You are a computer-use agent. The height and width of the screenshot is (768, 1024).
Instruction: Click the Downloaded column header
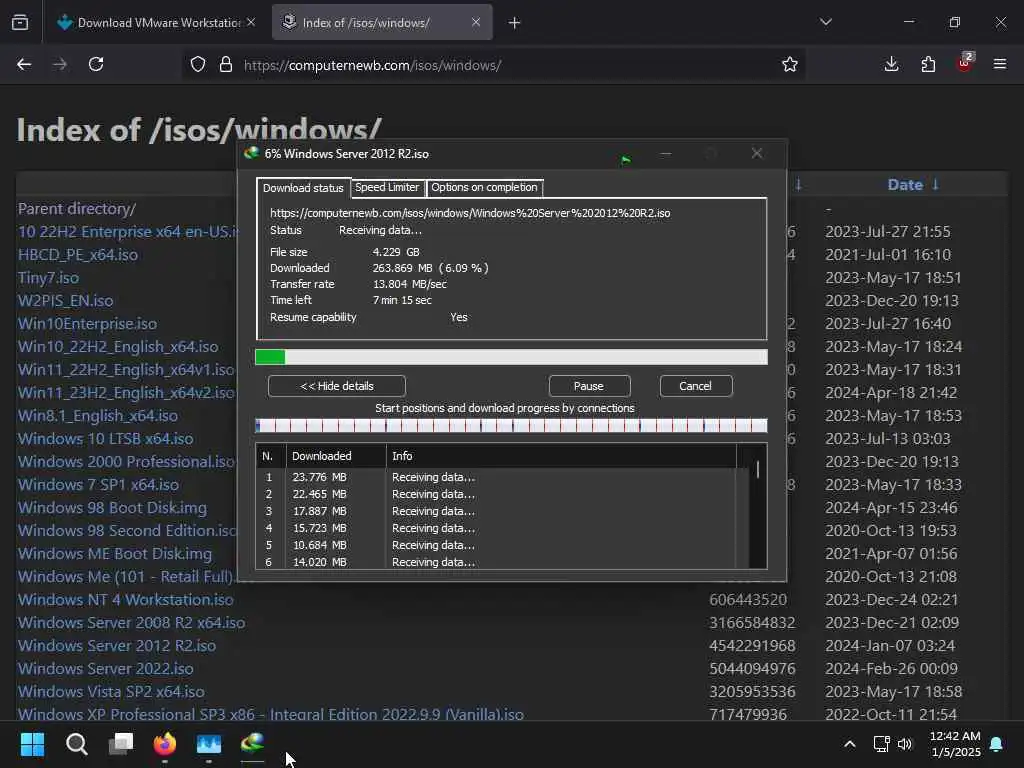[336, 456]
